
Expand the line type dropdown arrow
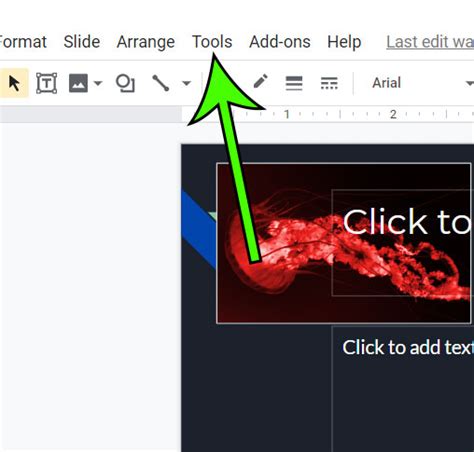click(186, 83)
